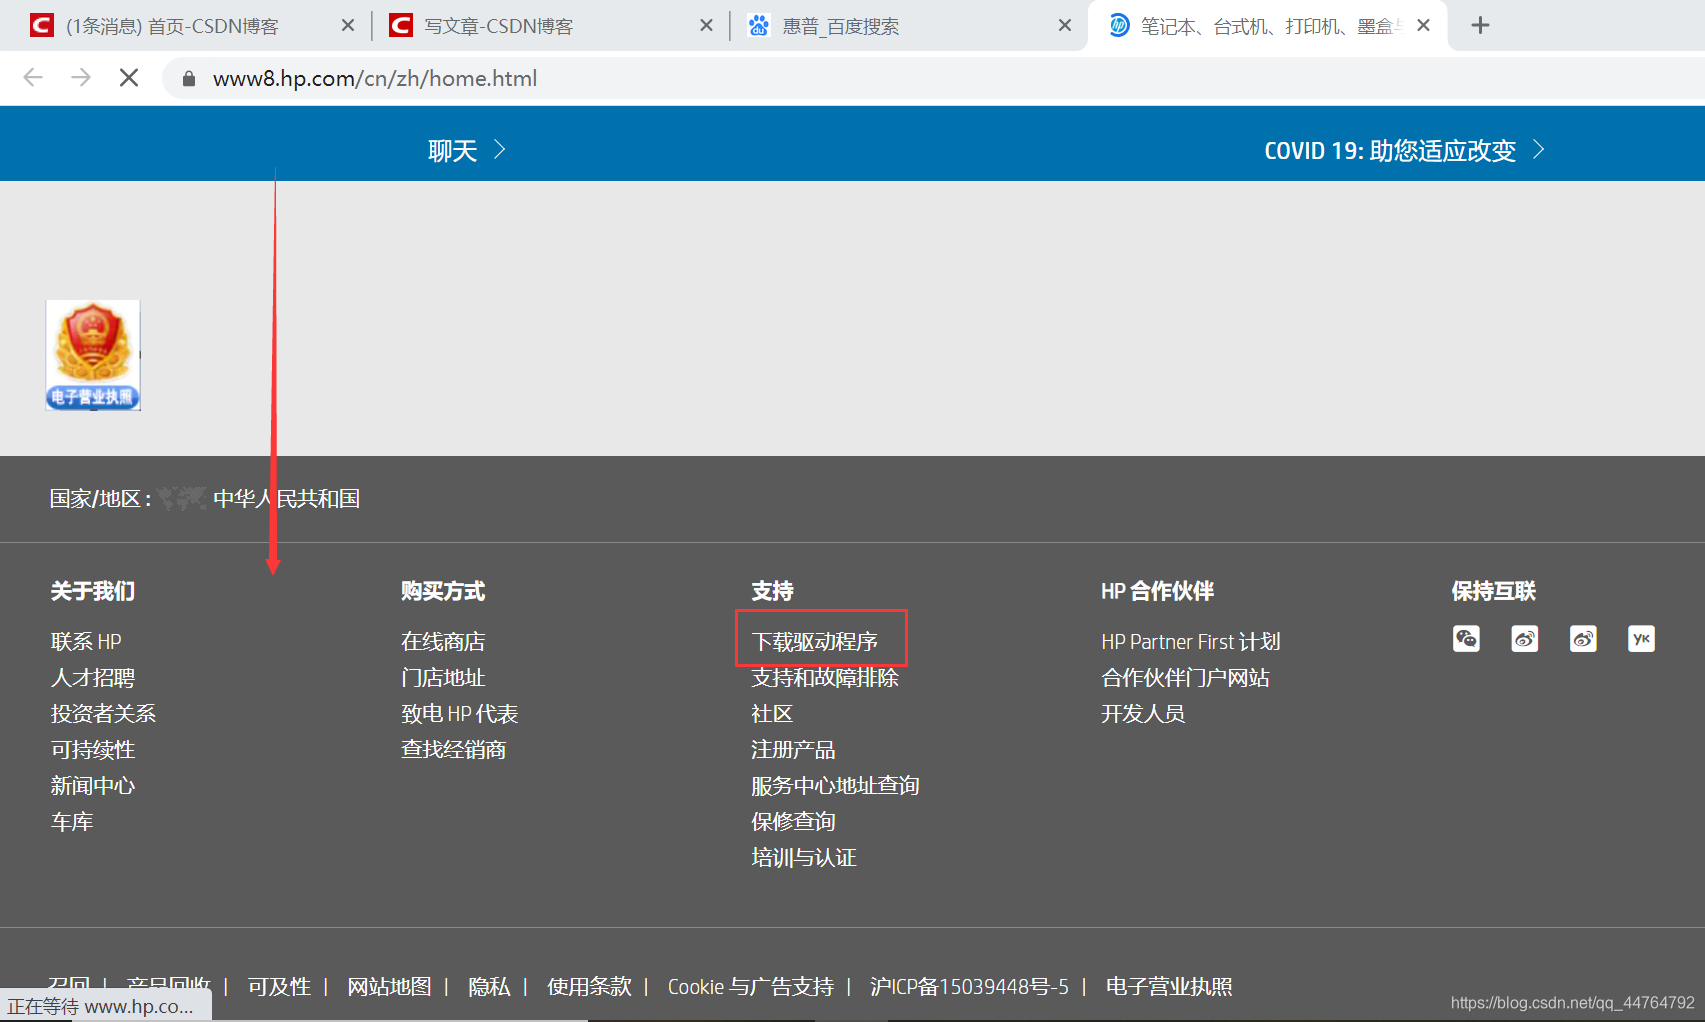Open COVID 19: 助您适应改变 link

click(1390, 150)
